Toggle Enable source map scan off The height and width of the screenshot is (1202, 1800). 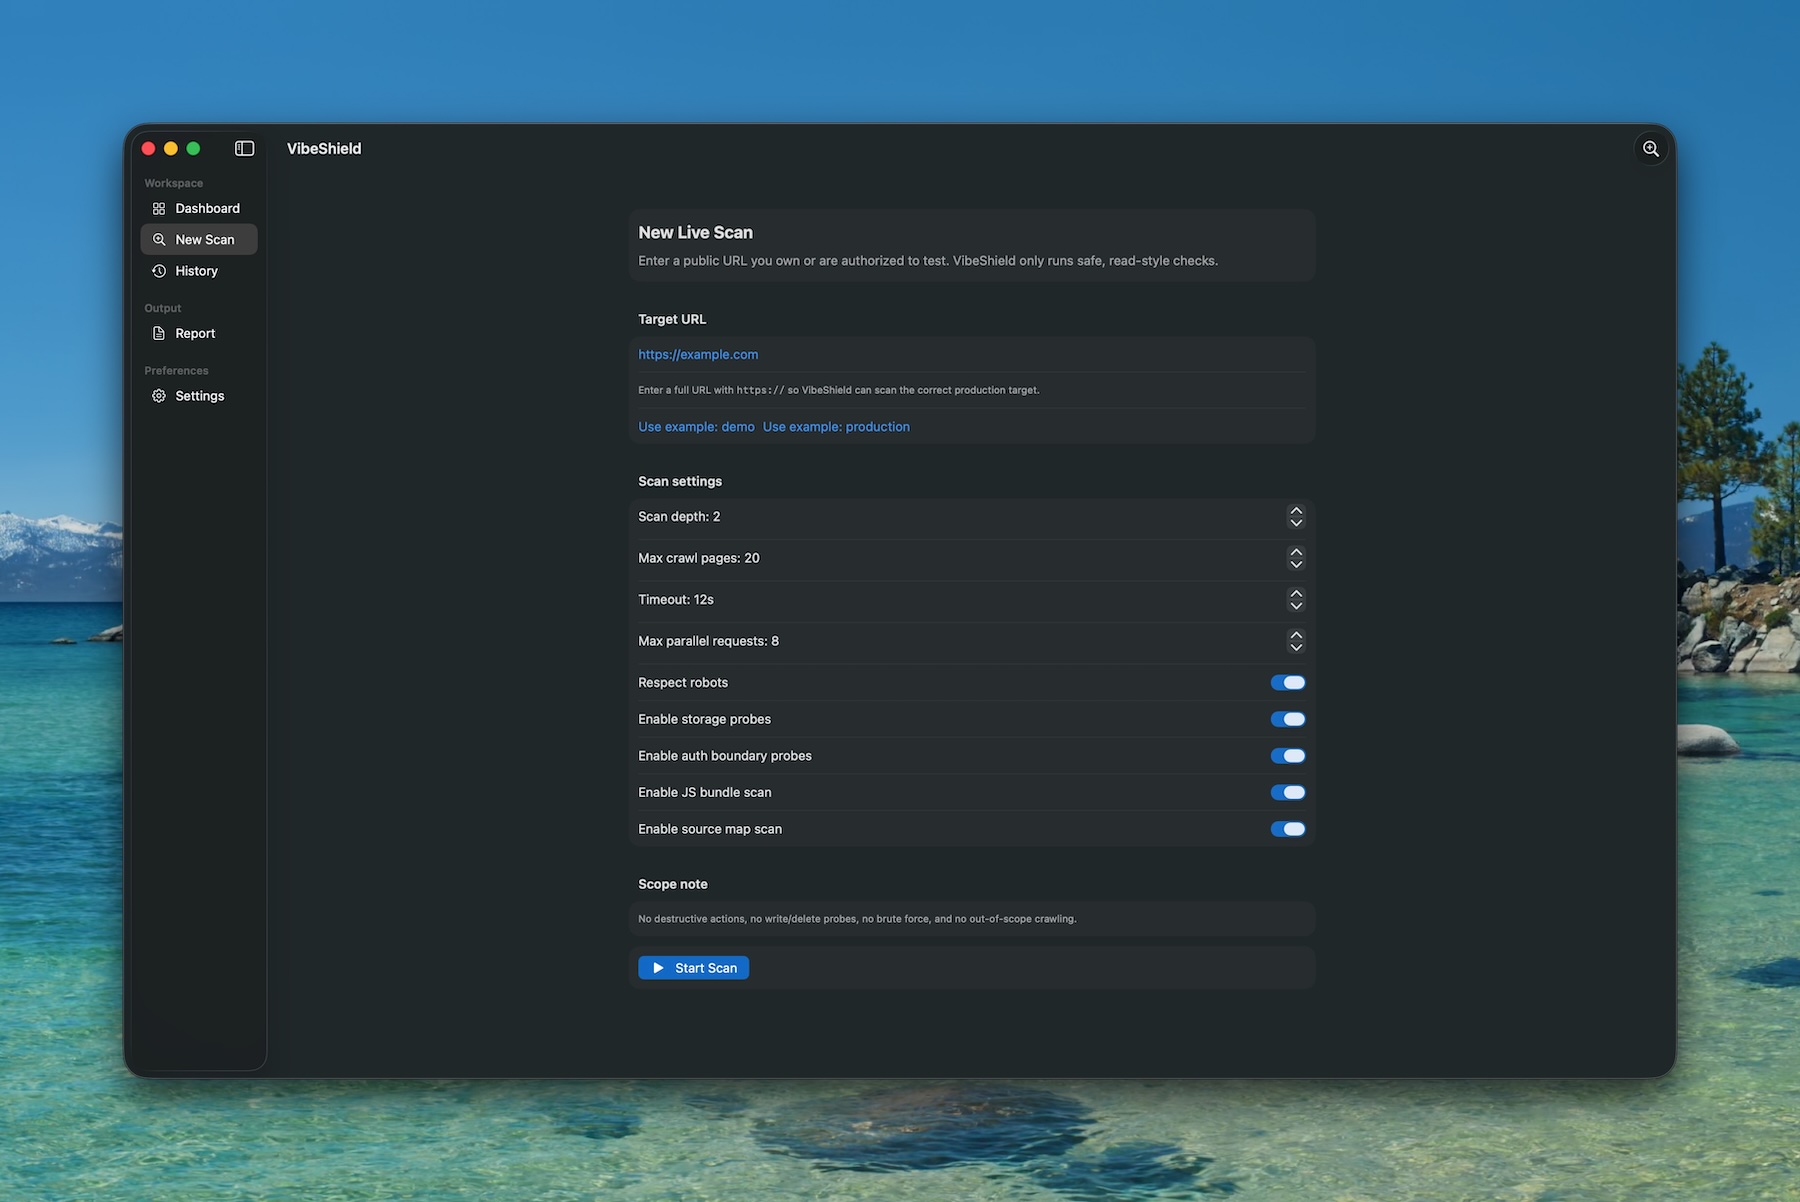pyautogui.click(x=1287, y=829)
